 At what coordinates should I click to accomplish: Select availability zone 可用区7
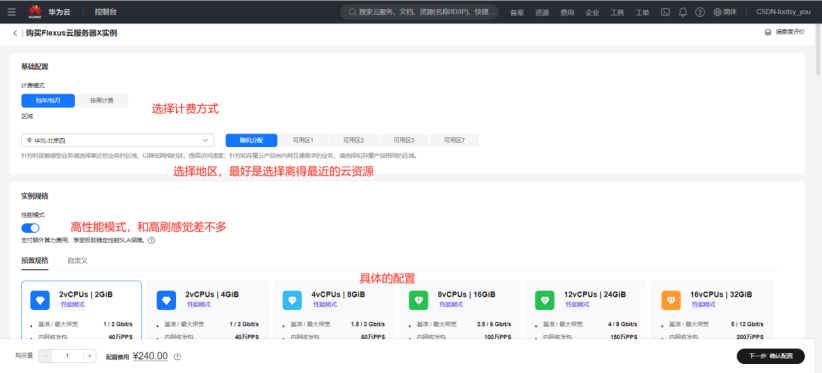454,140
